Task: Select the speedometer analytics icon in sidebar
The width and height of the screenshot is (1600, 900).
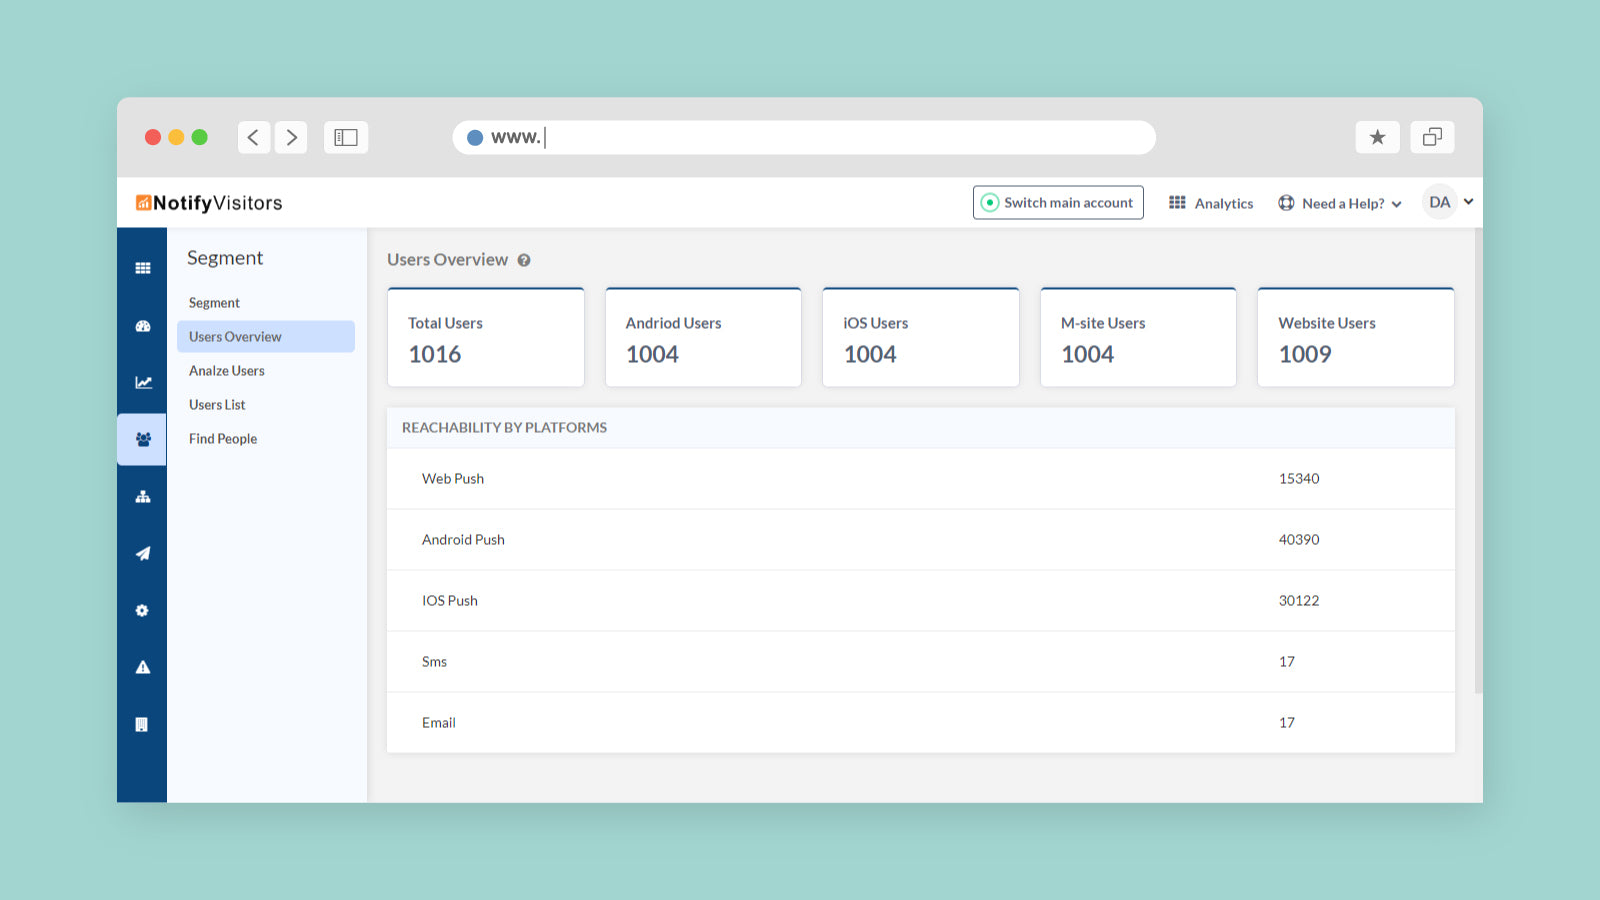Action: 142,324
